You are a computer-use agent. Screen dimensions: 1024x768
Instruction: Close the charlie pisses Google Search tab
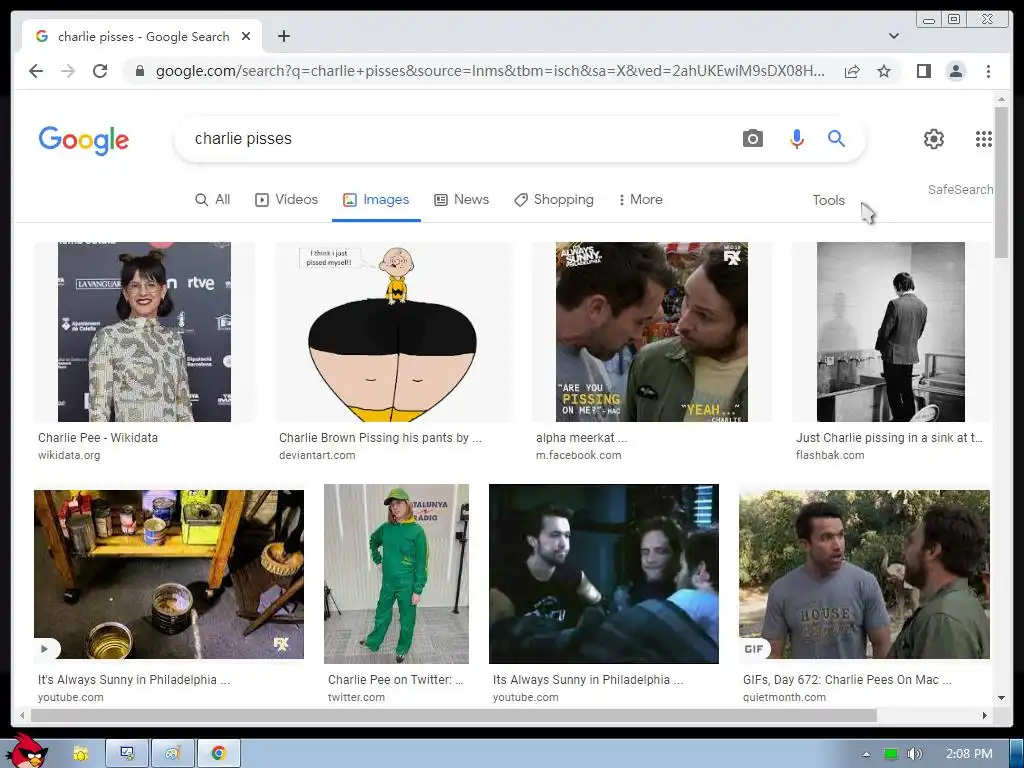point(246,37)
